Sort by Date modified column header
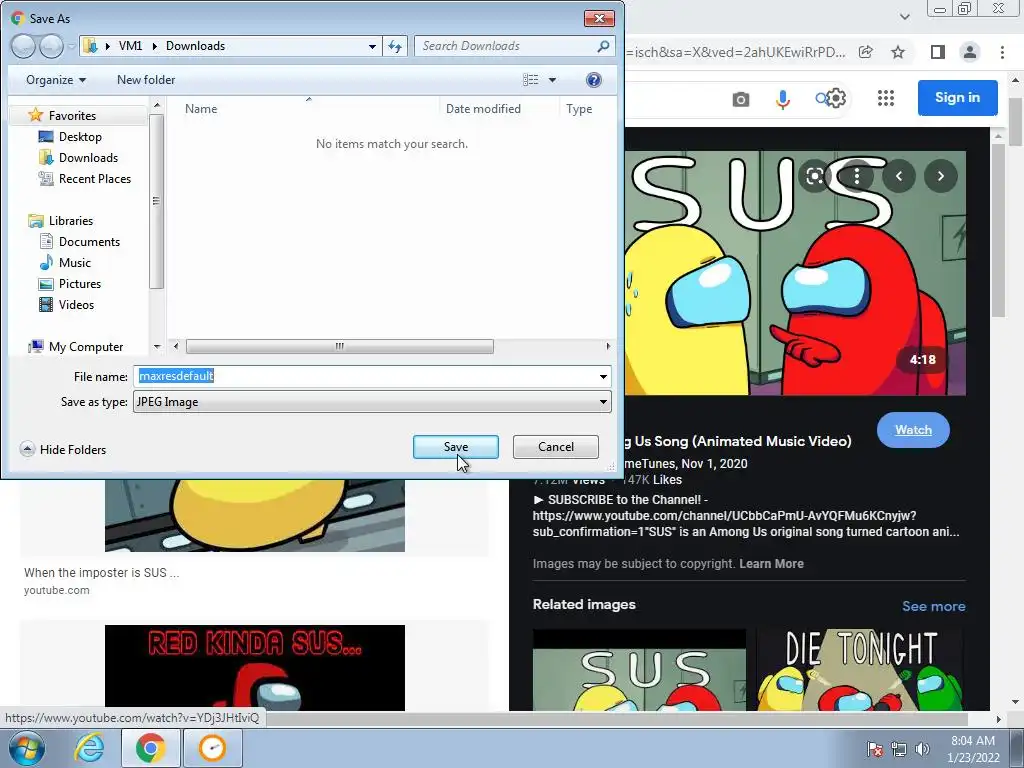This screenshot has height=768, width=1024. click(x=483, y=109)
